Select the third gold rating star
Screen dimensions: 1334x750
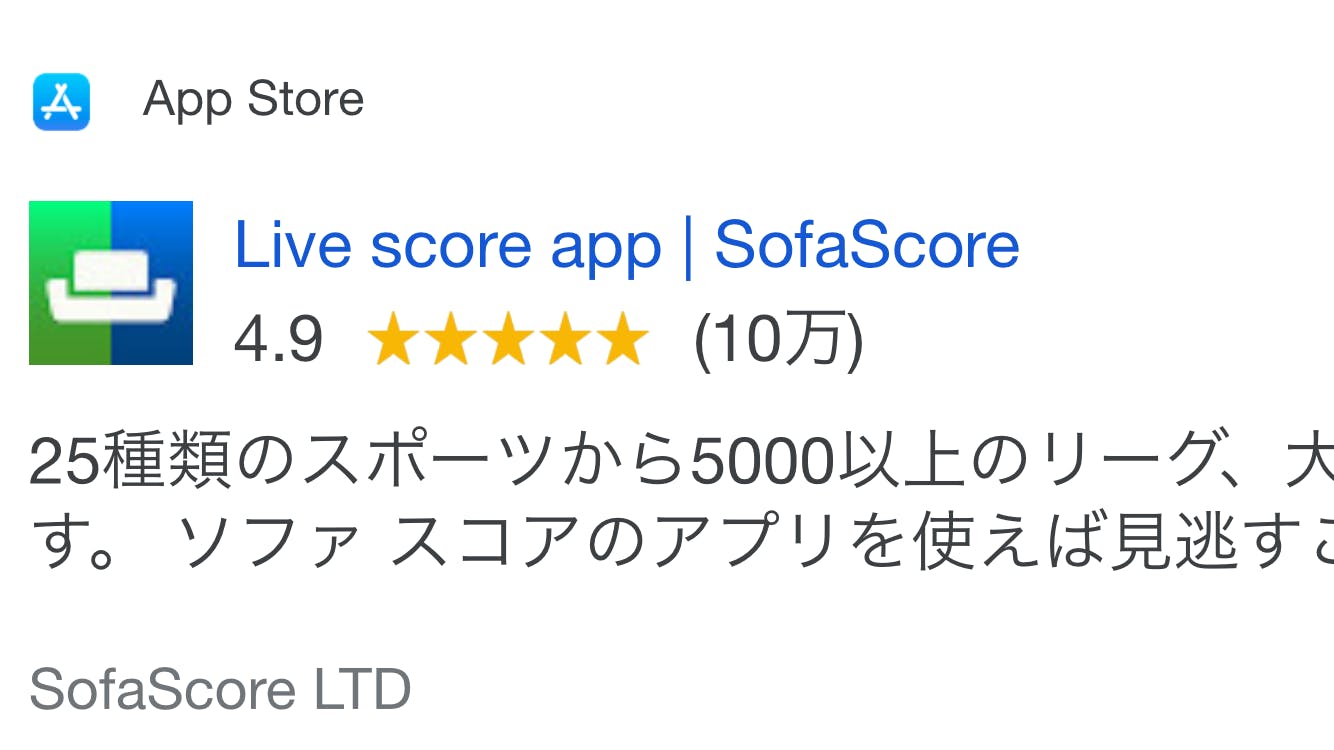(x=508, y=339)
